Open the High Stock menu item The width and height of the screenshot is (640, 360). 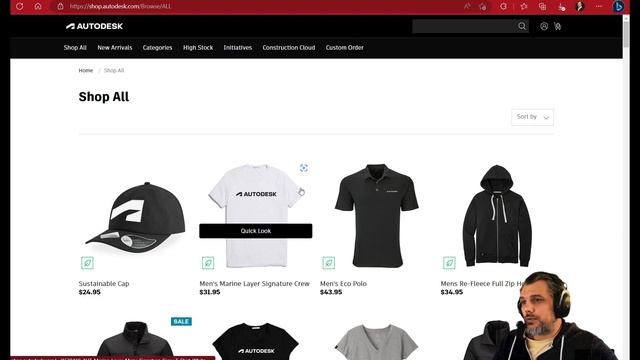click(x=198, y=47)
